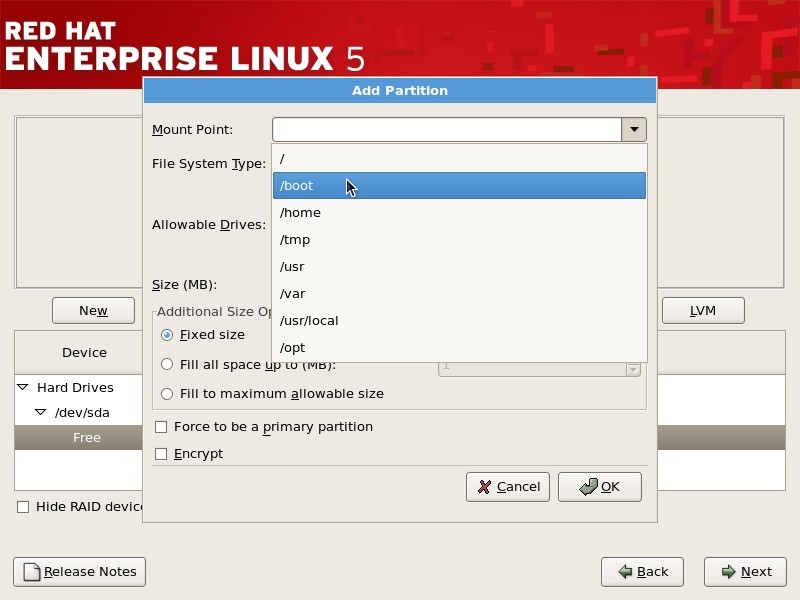Check Hide RAID device option
The width and height of the screenshot is (800, 600).
click(x=23, y=507)
